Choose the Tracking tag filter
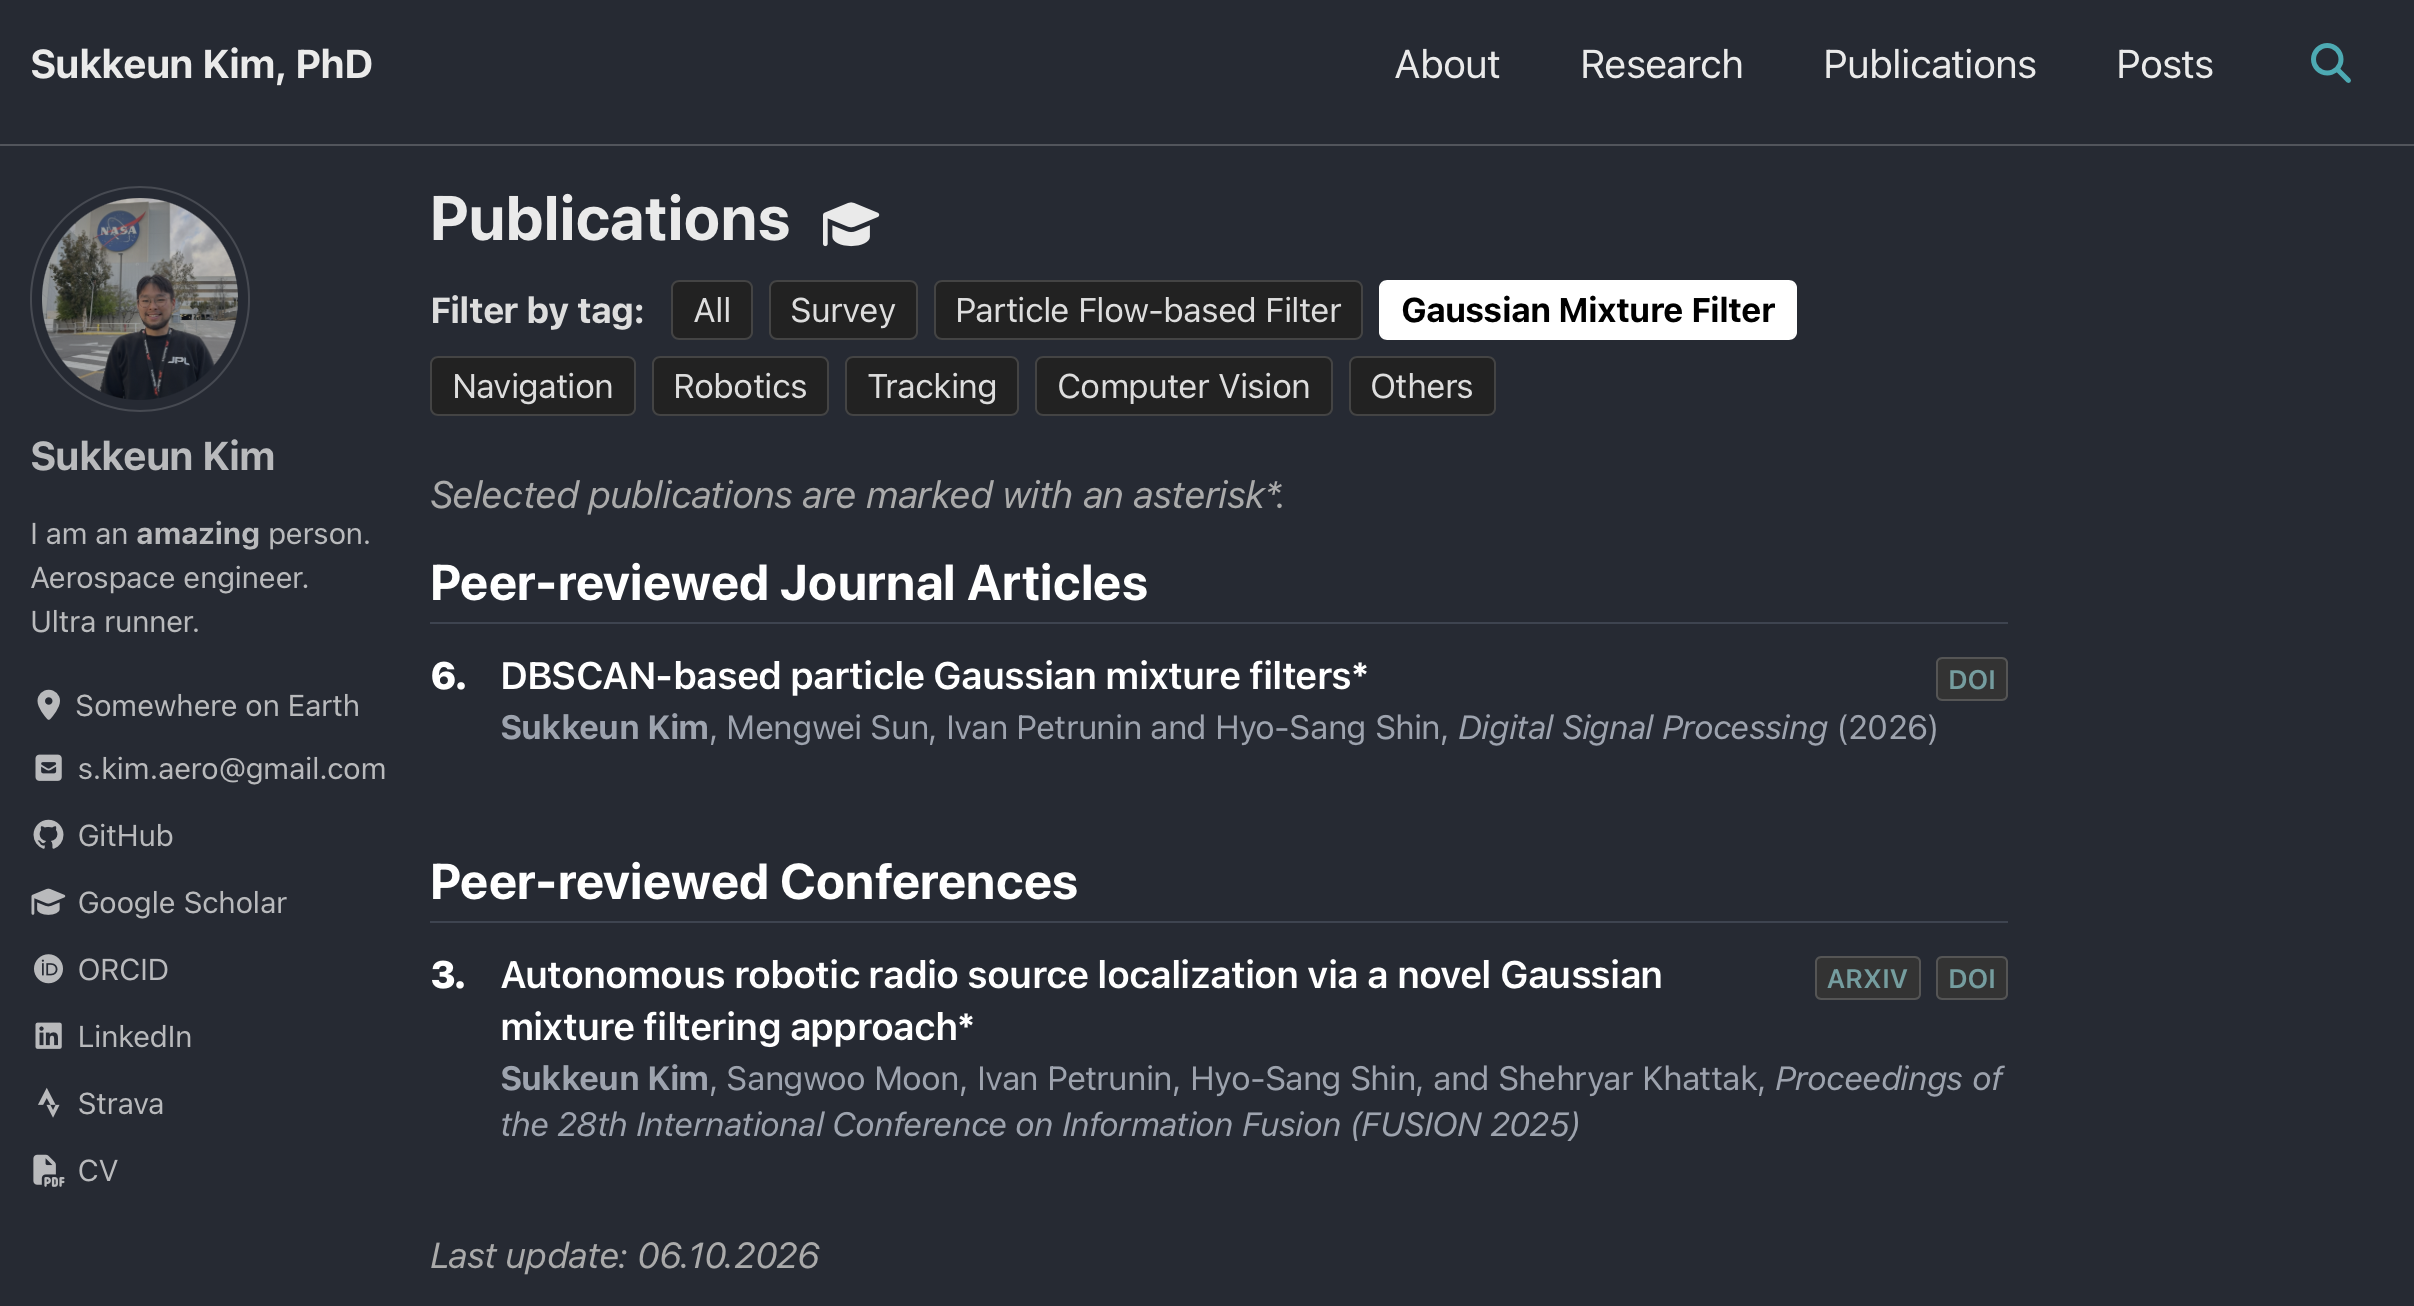Screen dimensions: 2414x1306 [932, 386]
